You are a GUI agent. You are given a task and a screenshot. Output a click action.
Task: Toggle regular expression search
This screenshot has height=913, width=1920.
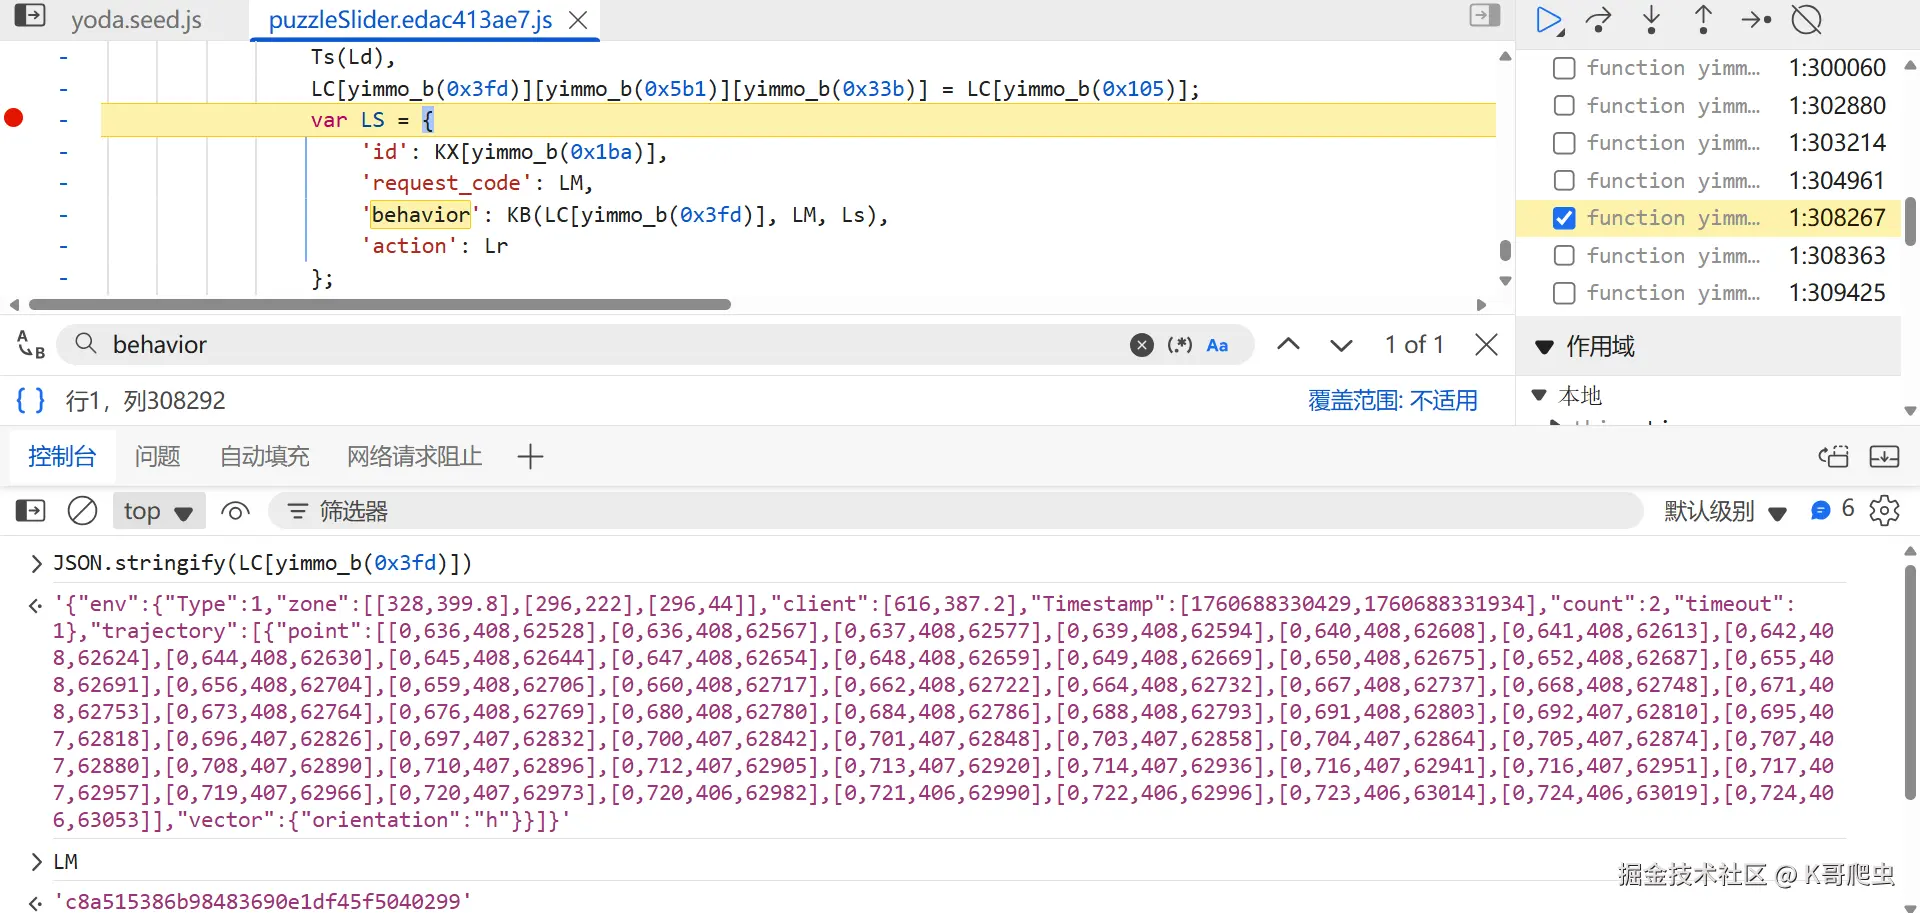click(x=1180, y=345)
